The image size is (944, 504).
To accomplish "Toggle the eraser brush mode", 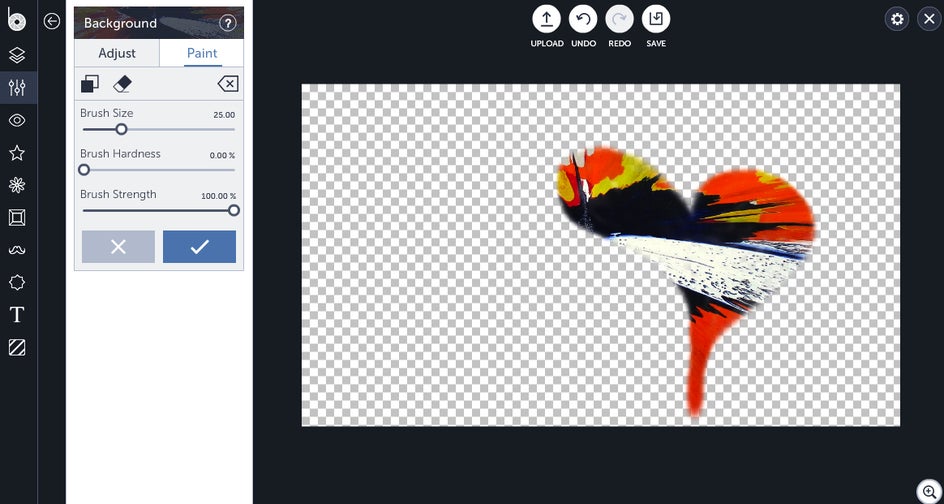I will 122,84.
